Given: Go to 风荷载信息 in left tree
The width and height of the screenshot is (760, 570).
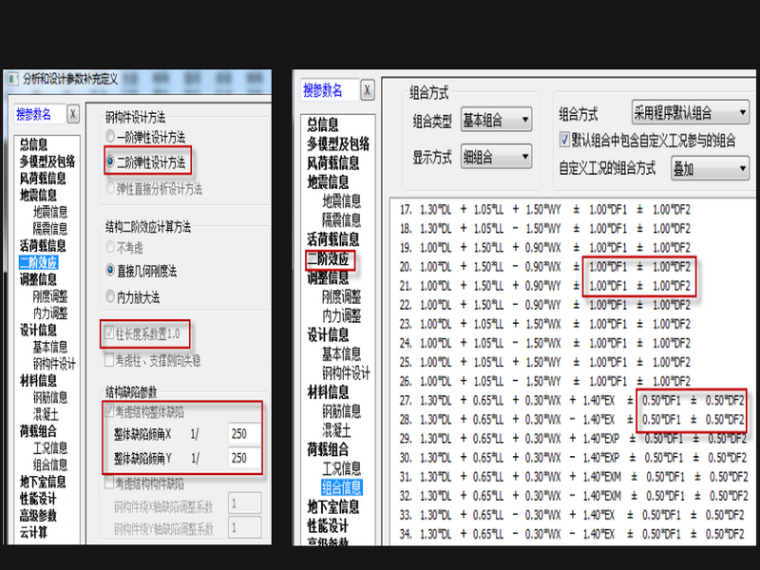Looking at the screenshot, I should click(x=43, y=178).
